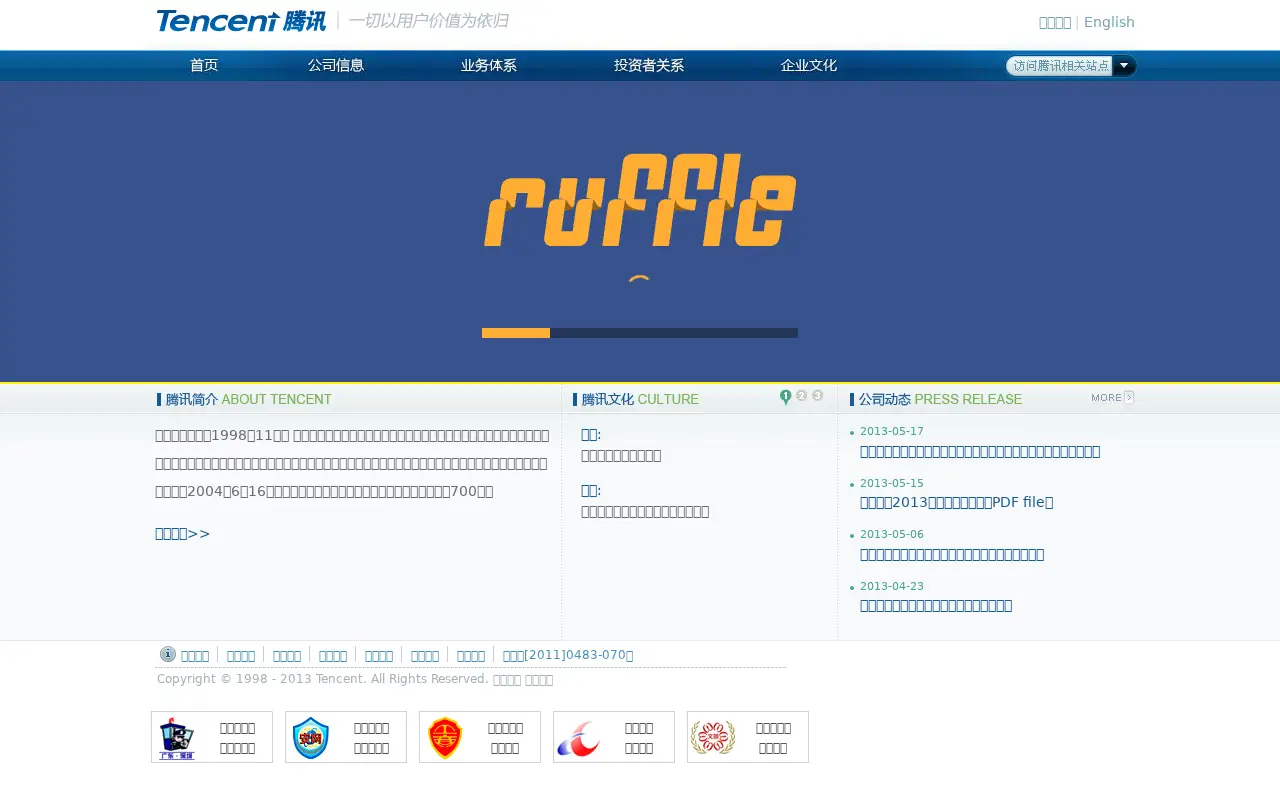Image resolution: width=1280 pixels, height=800 pixels.
Task: Open the headline under 2013-05-06
Action: [952, 554]
